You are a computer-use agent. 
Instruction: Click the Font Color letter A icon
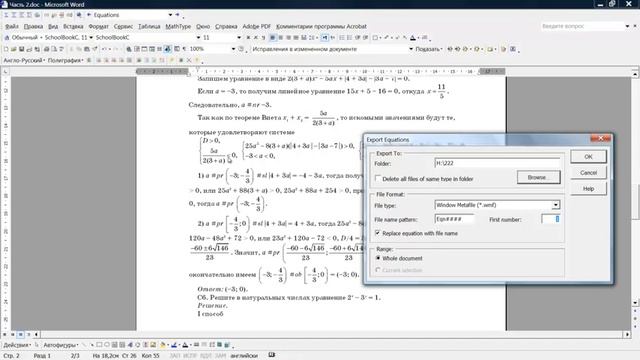[x=413, y=38]
